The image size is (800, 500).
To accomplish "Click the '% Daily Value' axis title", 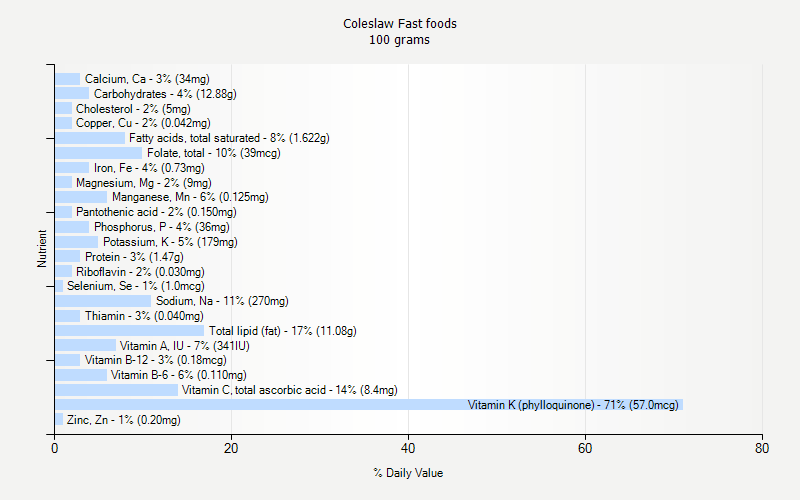I will point(408,473).
